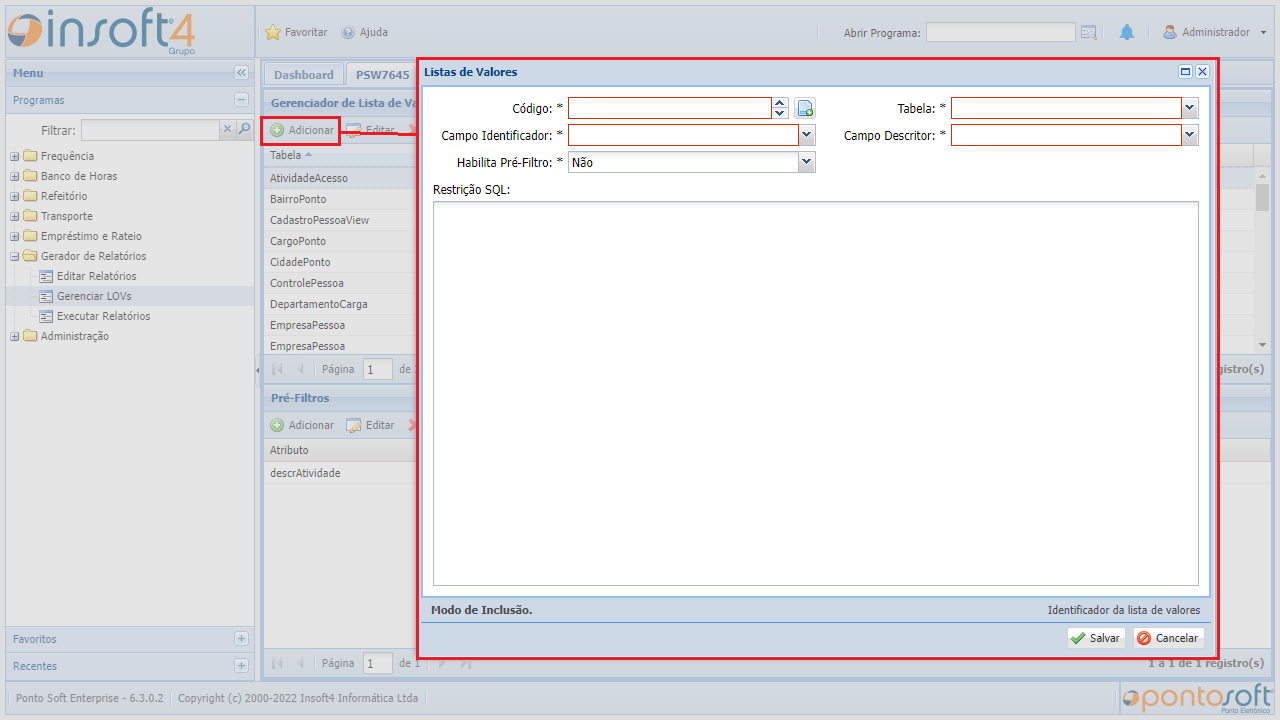
Task: Maximize the Listas de Valores dialog
Action: click(1186, 72)
